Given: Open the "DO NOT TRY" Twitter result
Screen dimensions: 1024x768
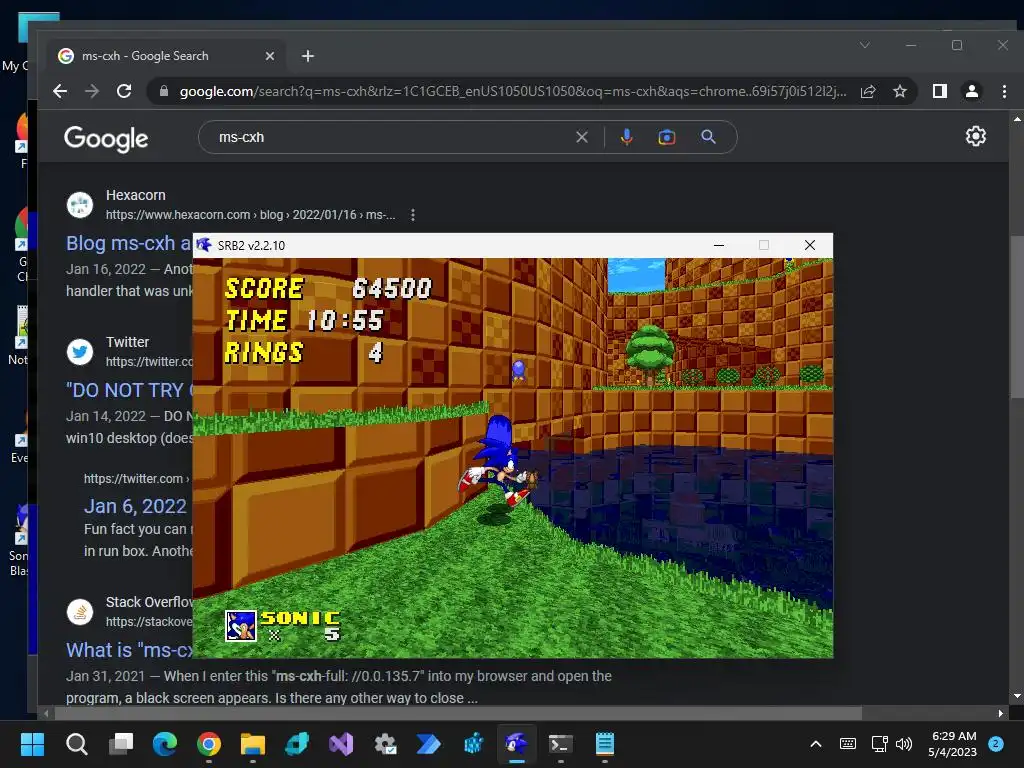Looking at the screenshot, I should pyautogui.click(x=129, y=391).
